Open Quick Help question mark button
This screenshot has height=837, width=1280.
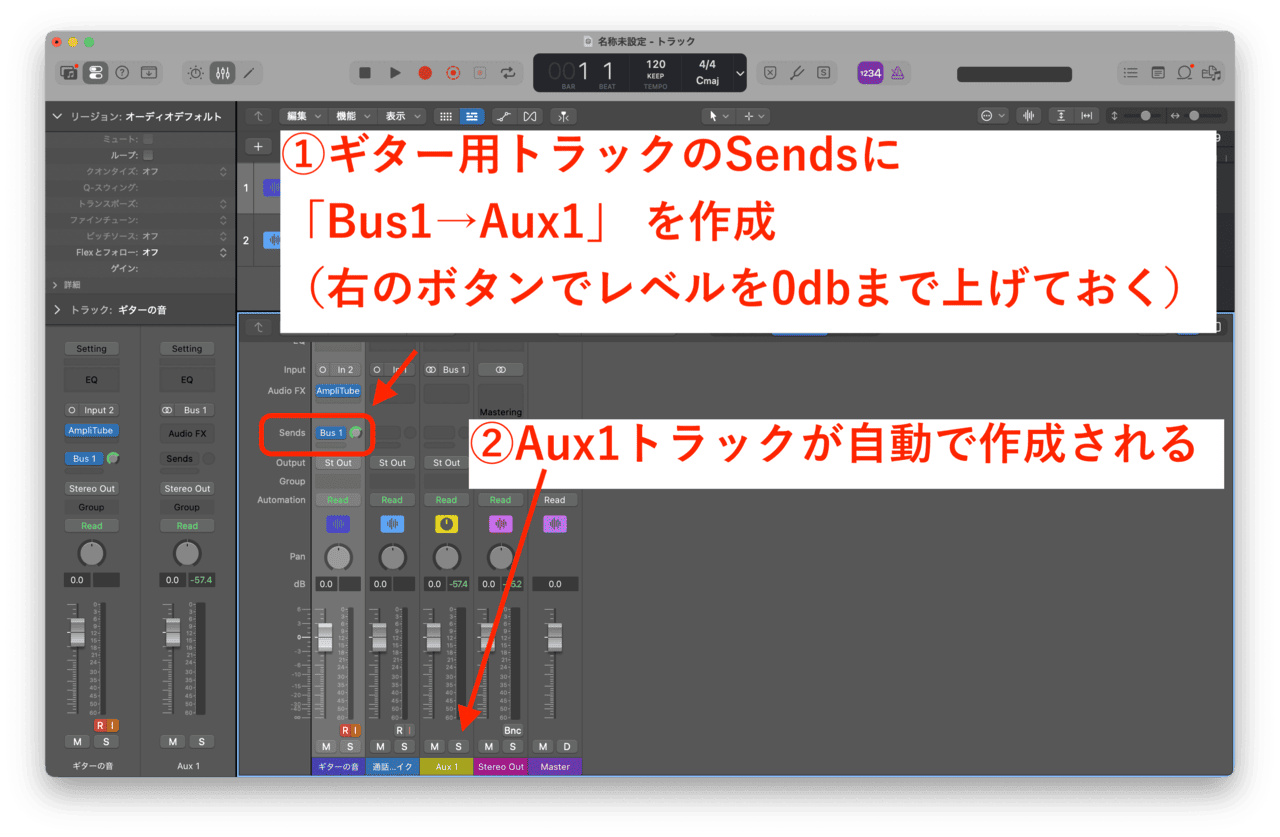pos(122,72)
